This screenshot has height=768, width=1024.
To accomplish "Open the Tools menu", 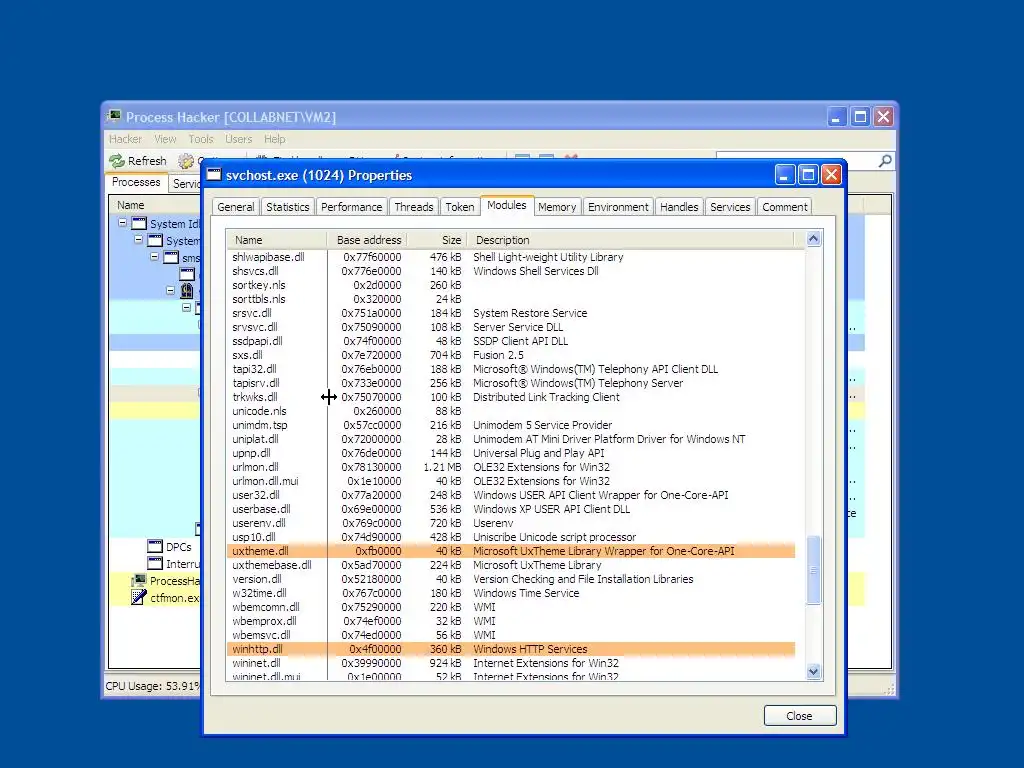I will click(201, 139).
